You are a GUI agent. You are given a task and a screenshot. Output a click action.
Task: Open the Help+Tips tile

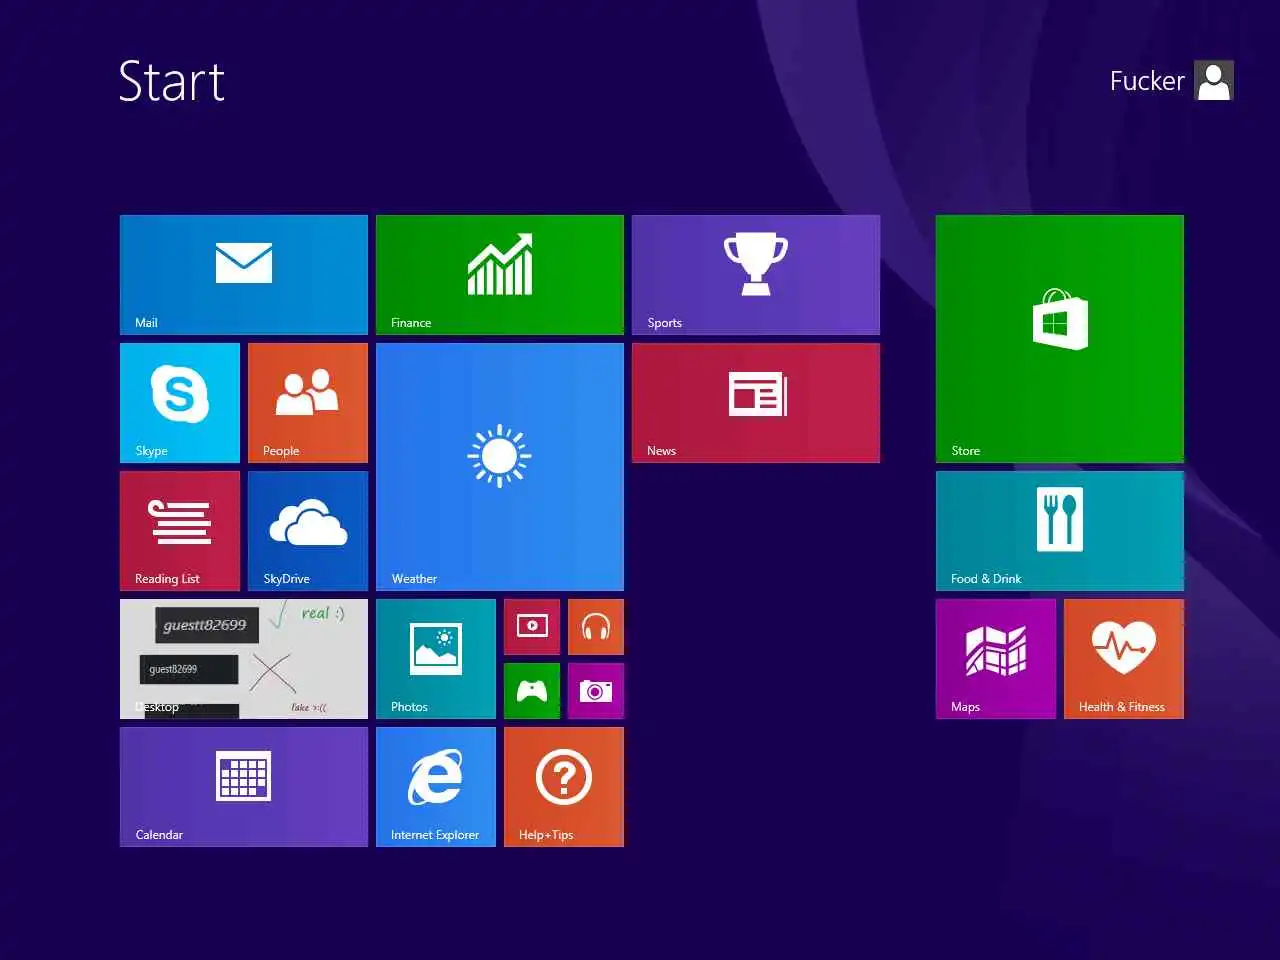point(564,787)
